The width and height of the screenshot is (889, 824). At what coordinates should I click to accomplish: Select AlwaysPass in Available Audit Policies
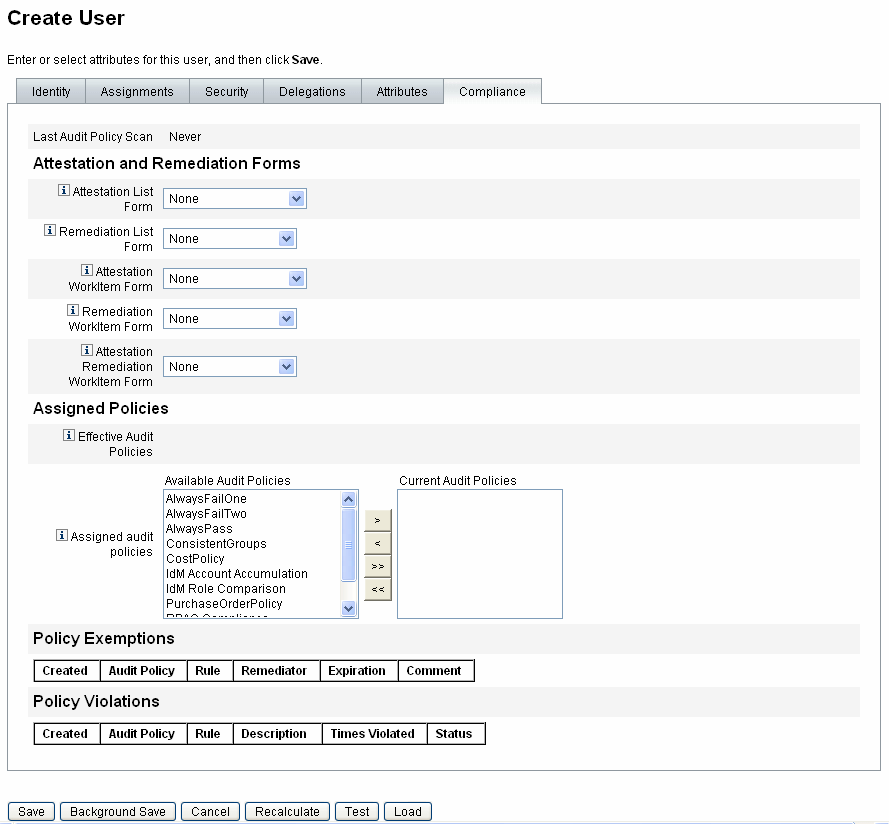(199, 529)
